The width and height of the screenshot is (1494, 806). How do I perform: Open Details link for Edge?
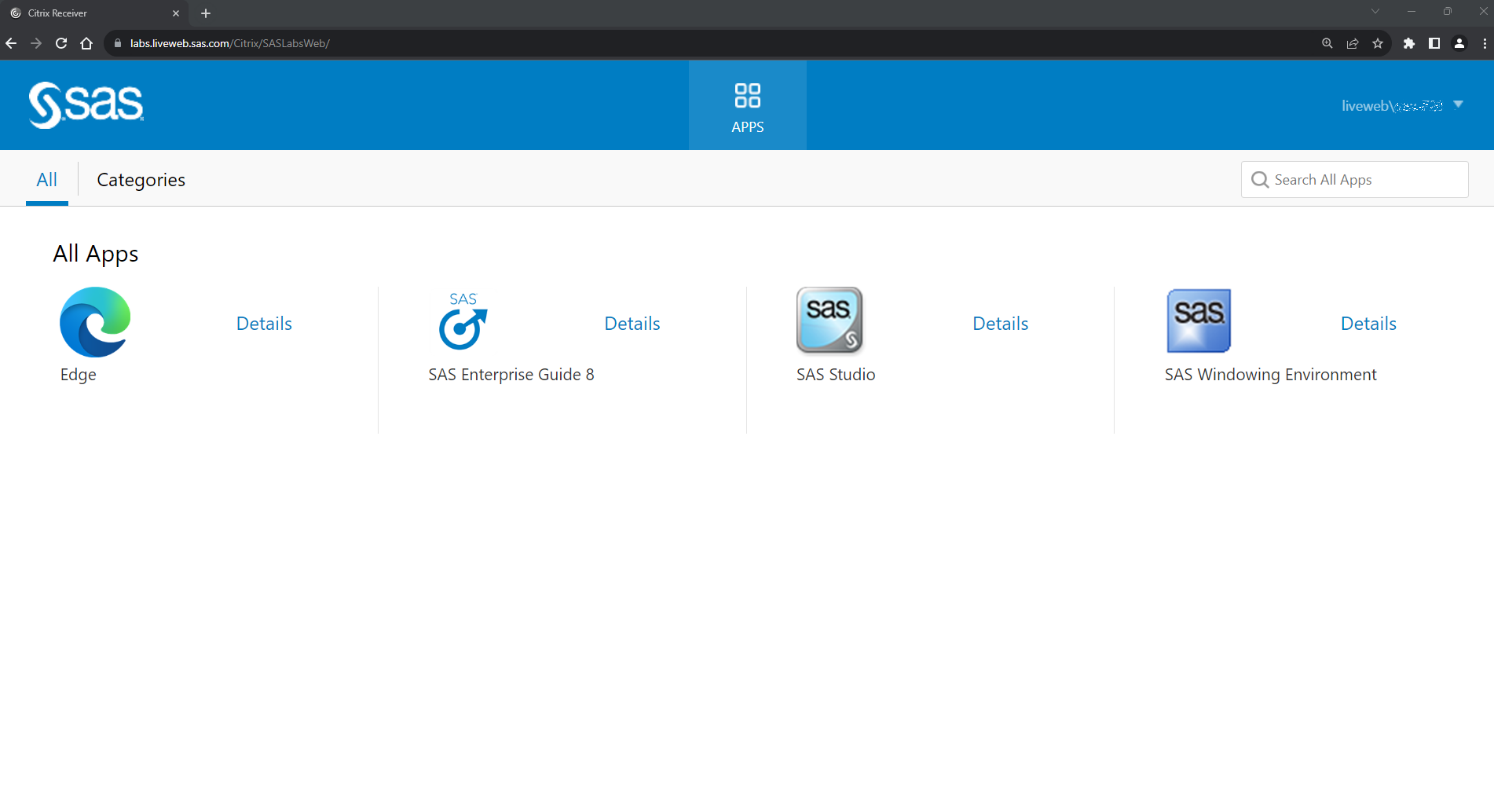(x=264, y=323)
